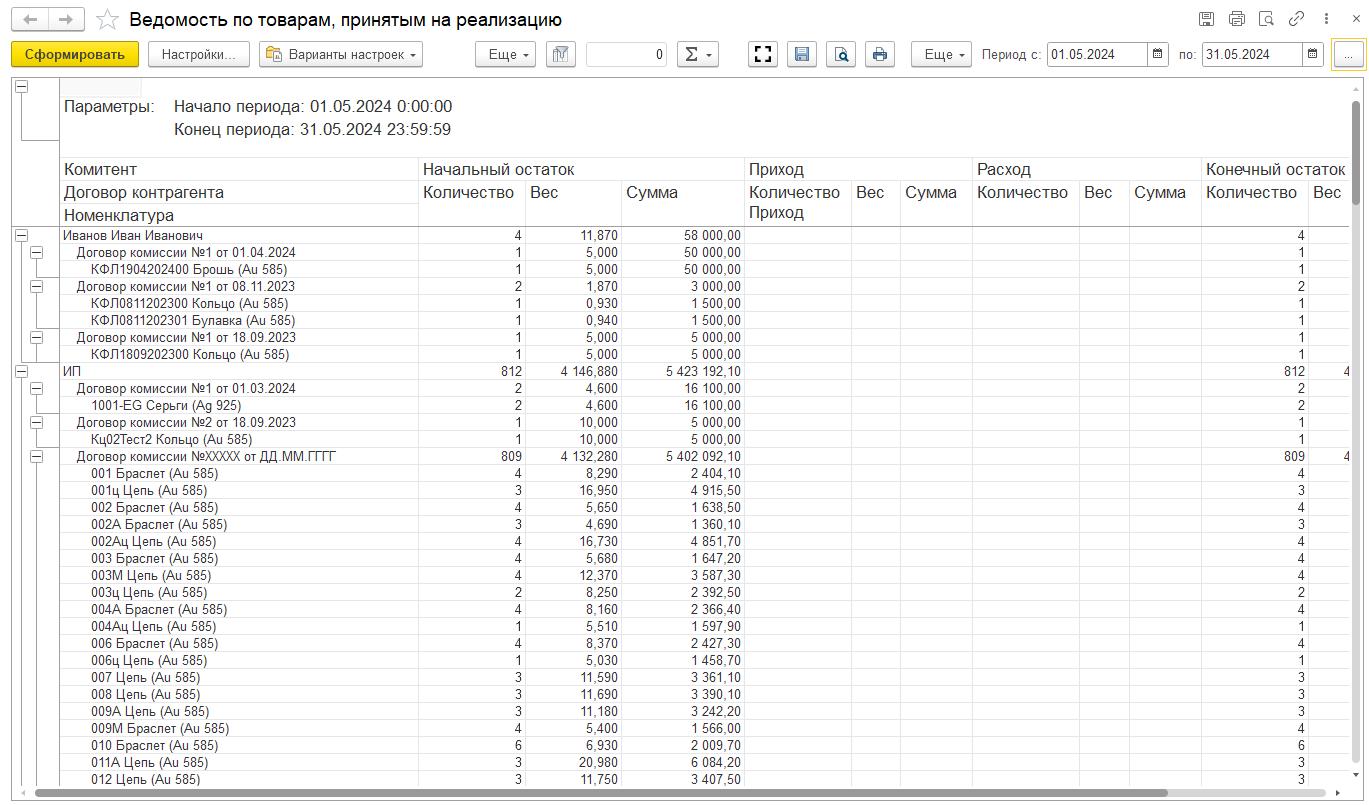The width and height of the screenshot is (1369, 805).
Task: Click the printer icon in the title bar
Action: (x=1237, y=19)
